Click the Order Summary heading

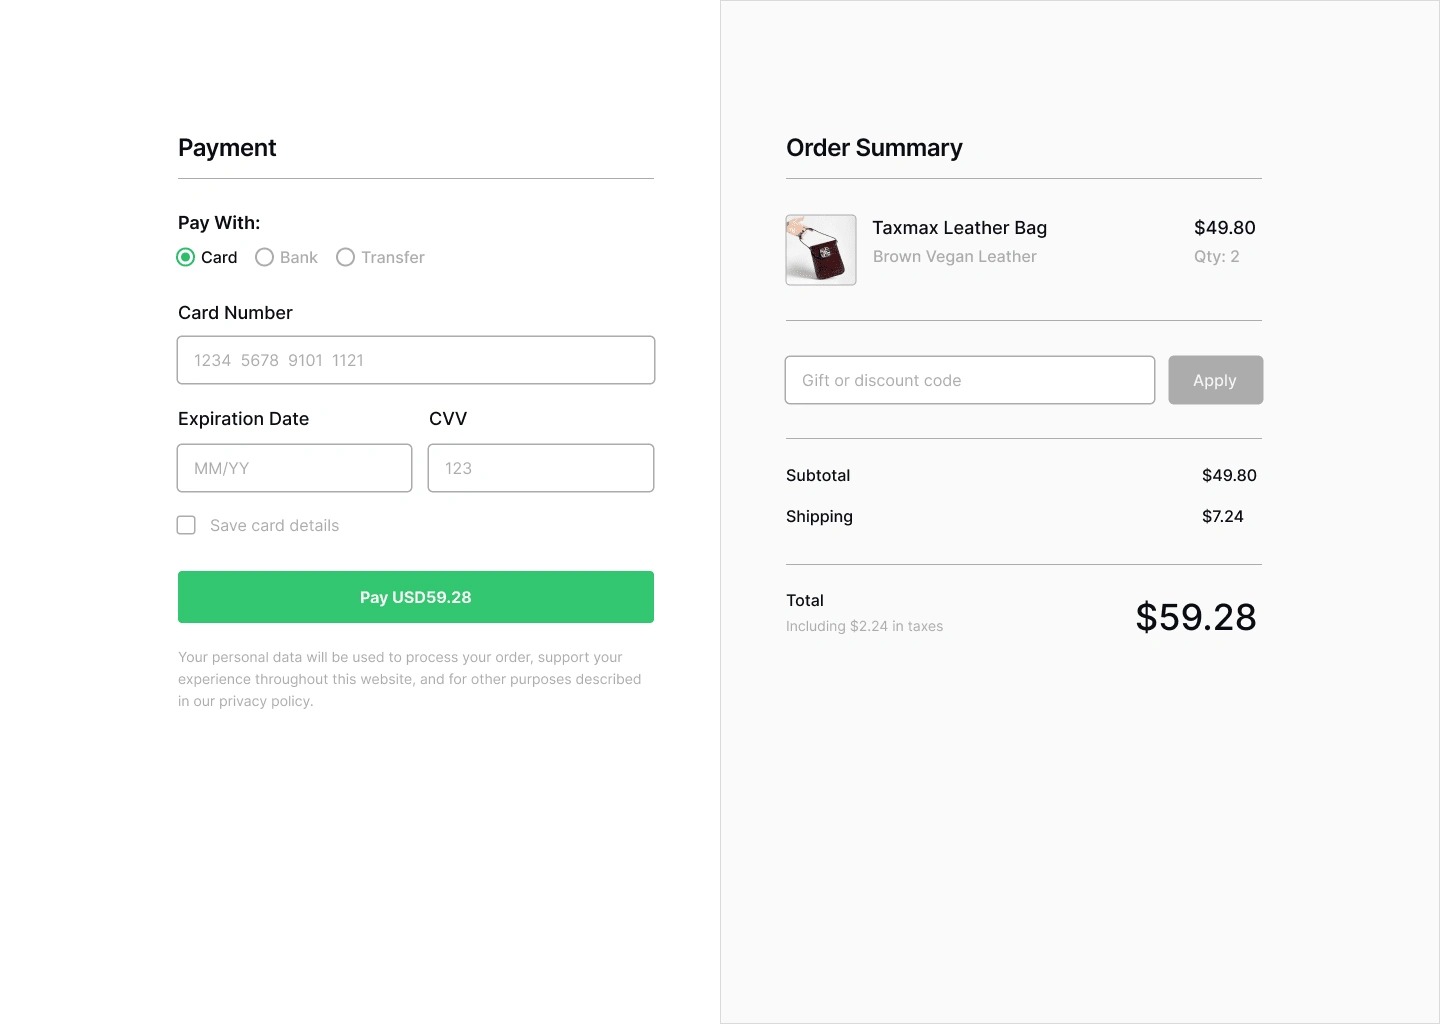pos(874,148)
